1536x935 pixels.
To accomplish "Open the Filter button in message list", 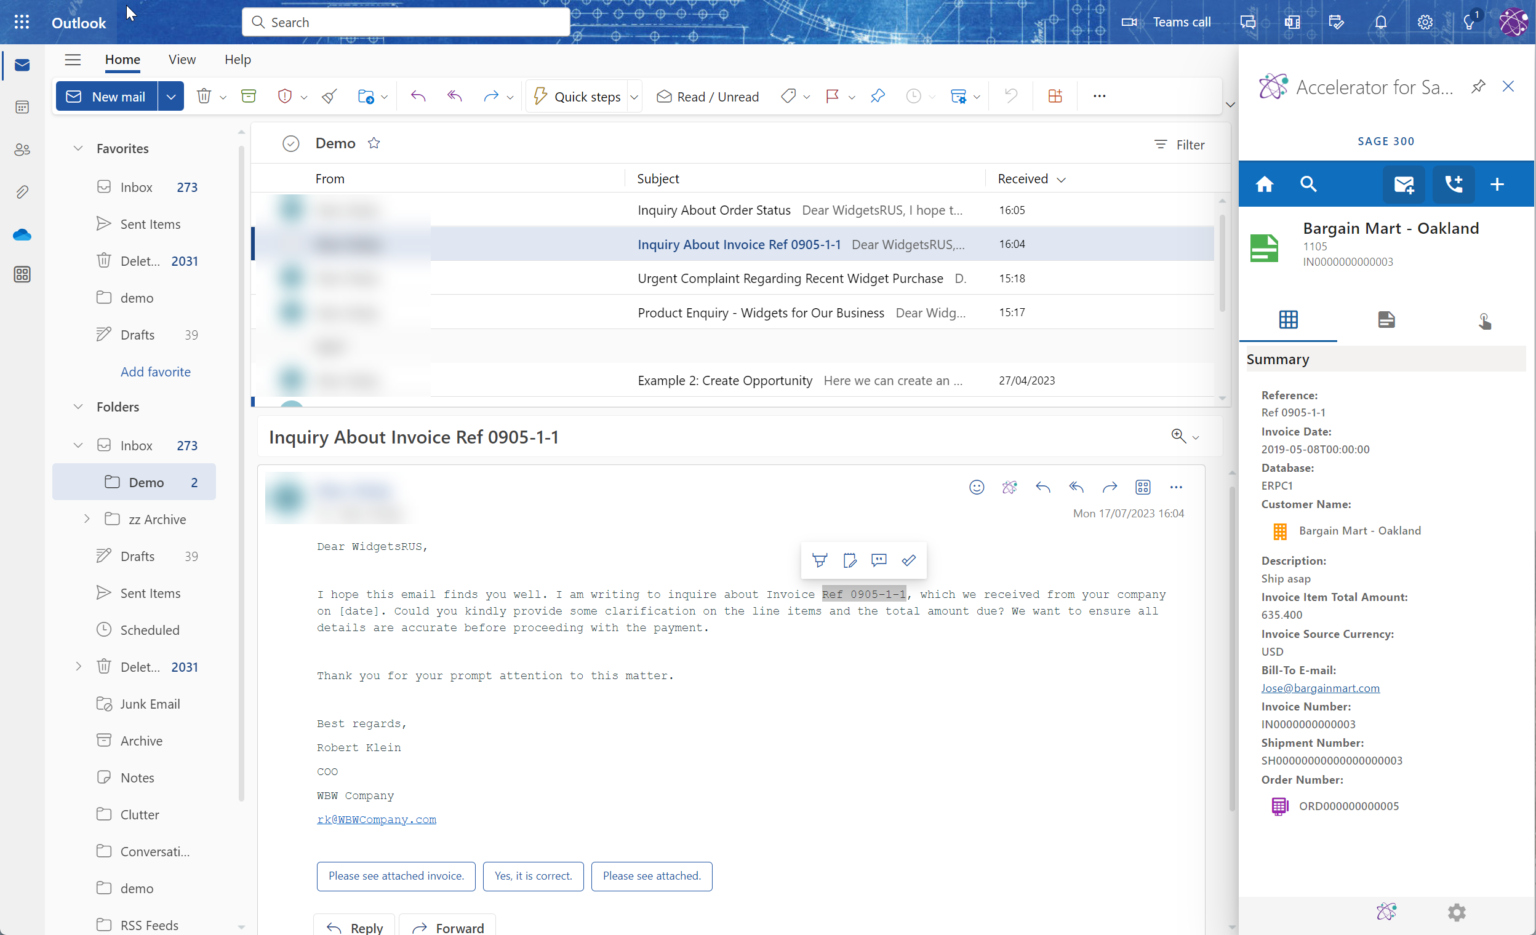I will point(1179,145).
